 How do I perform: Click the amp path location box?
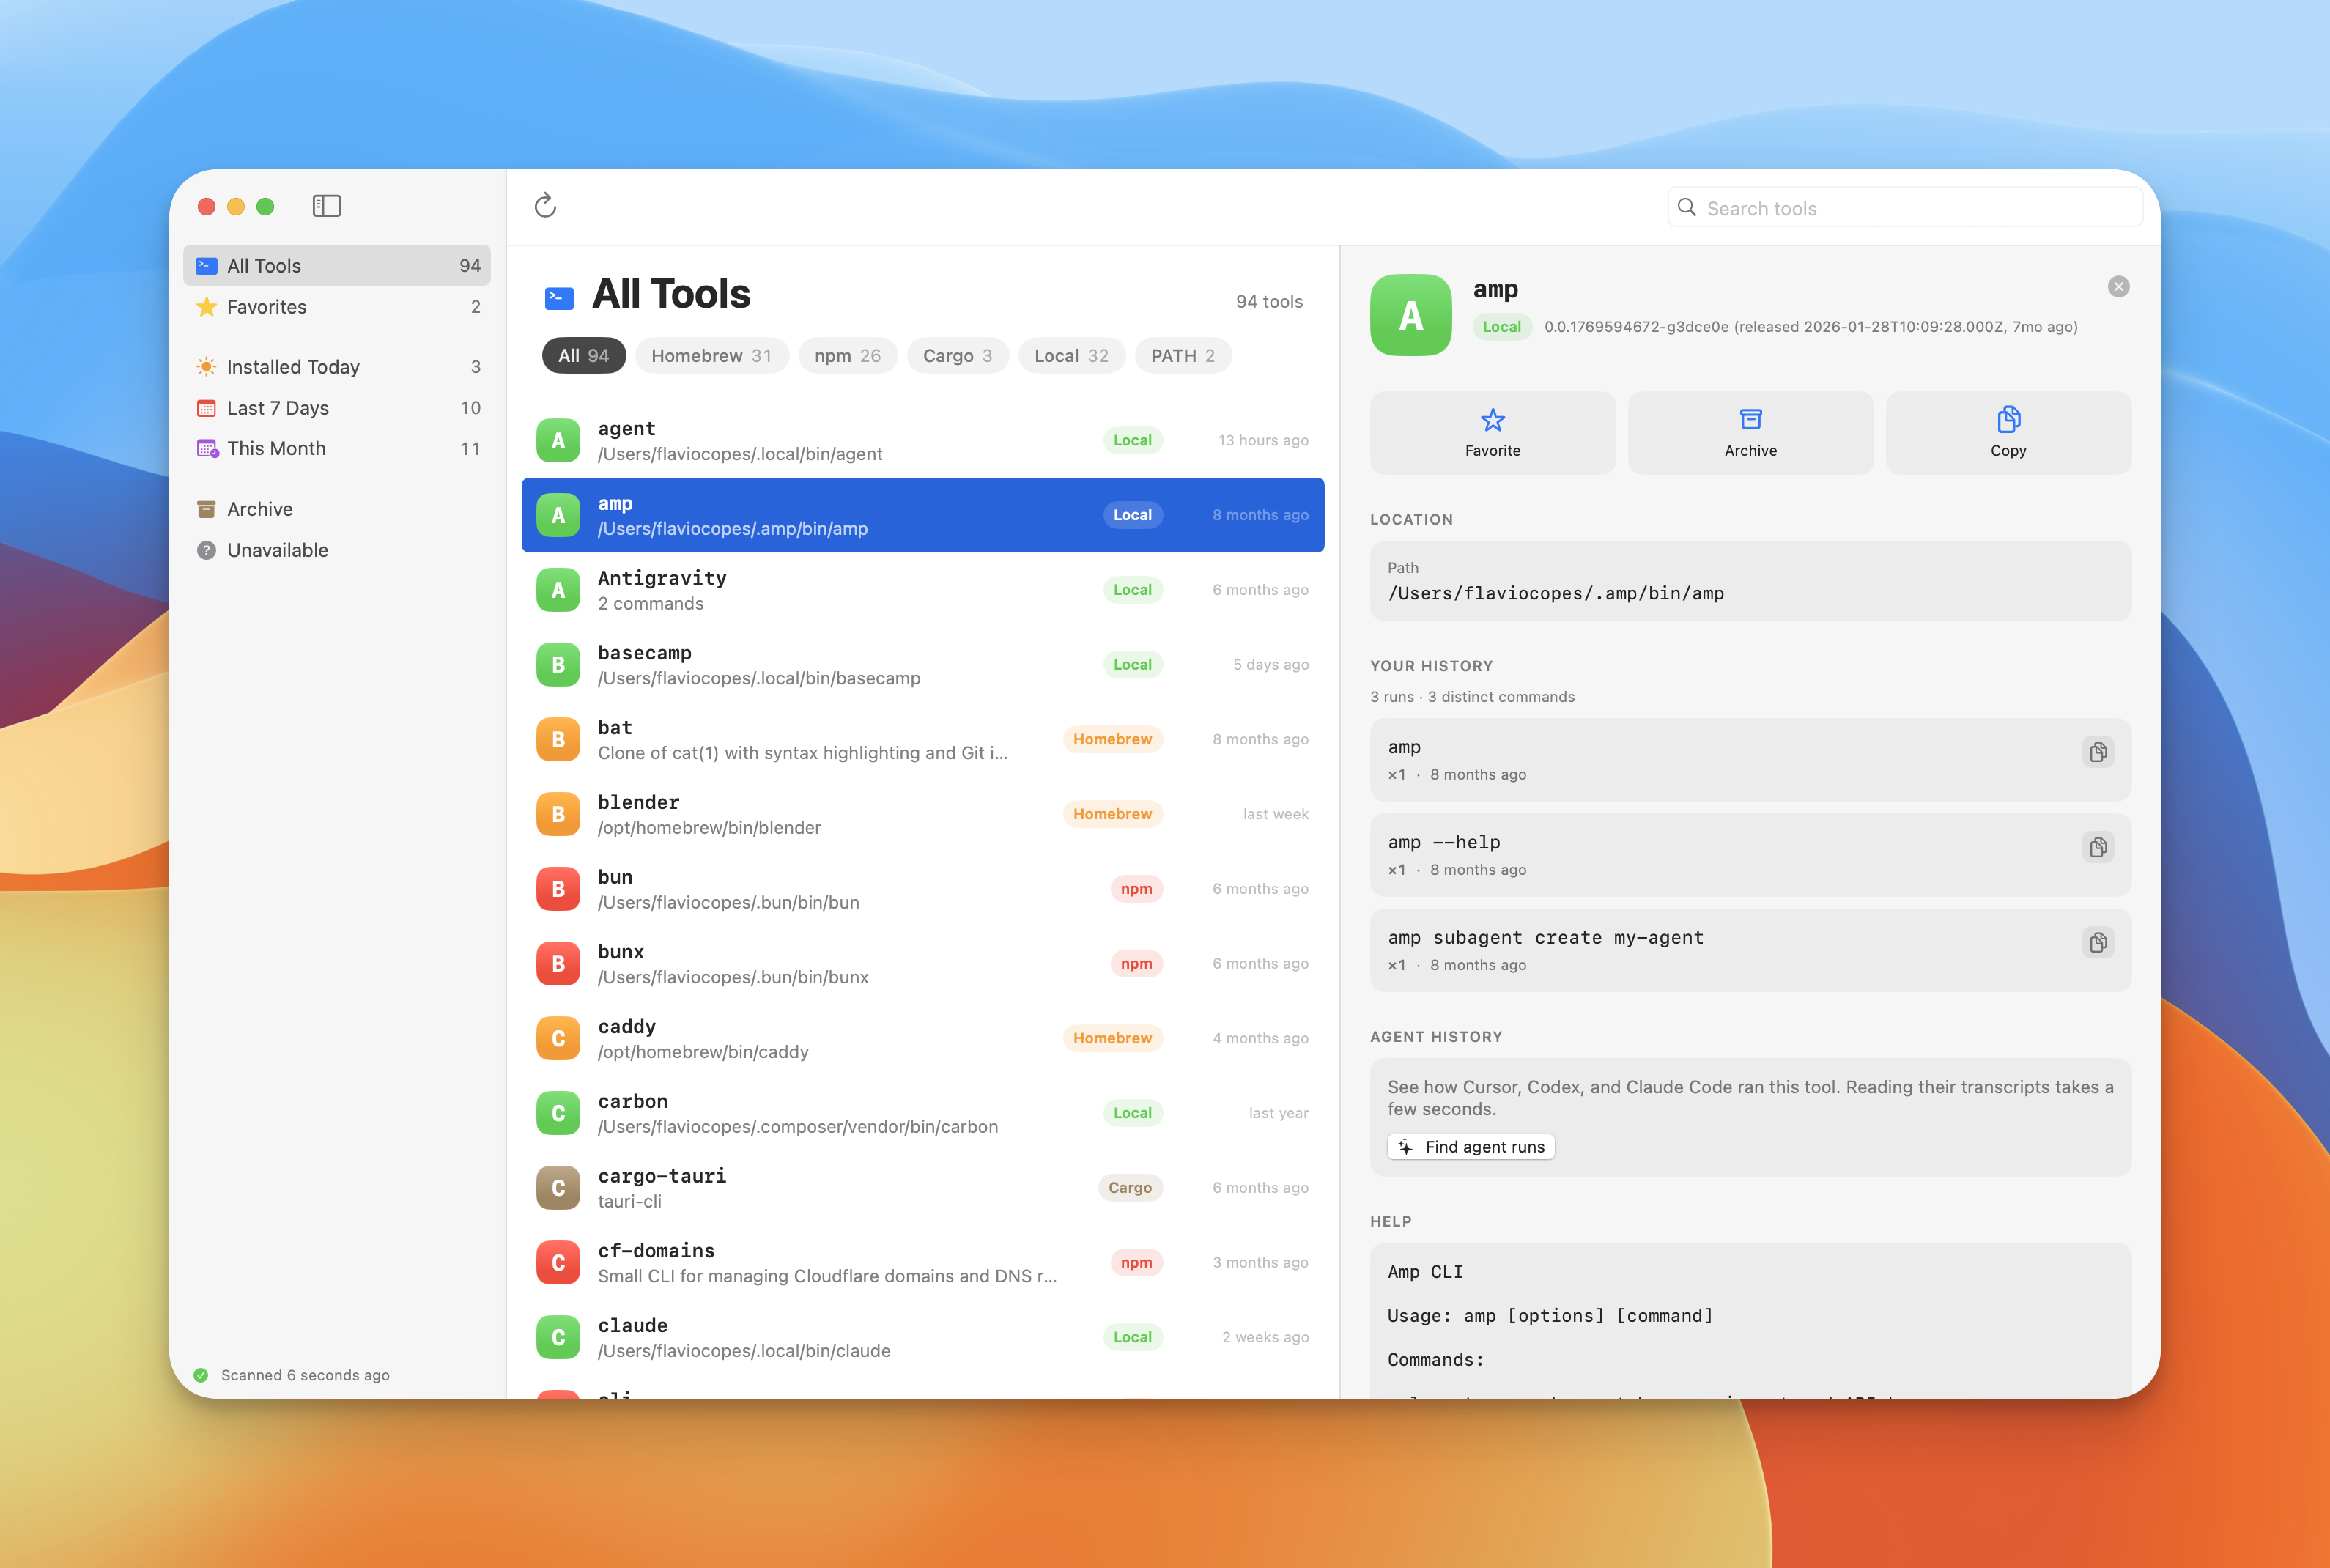tap(1750, 582)
